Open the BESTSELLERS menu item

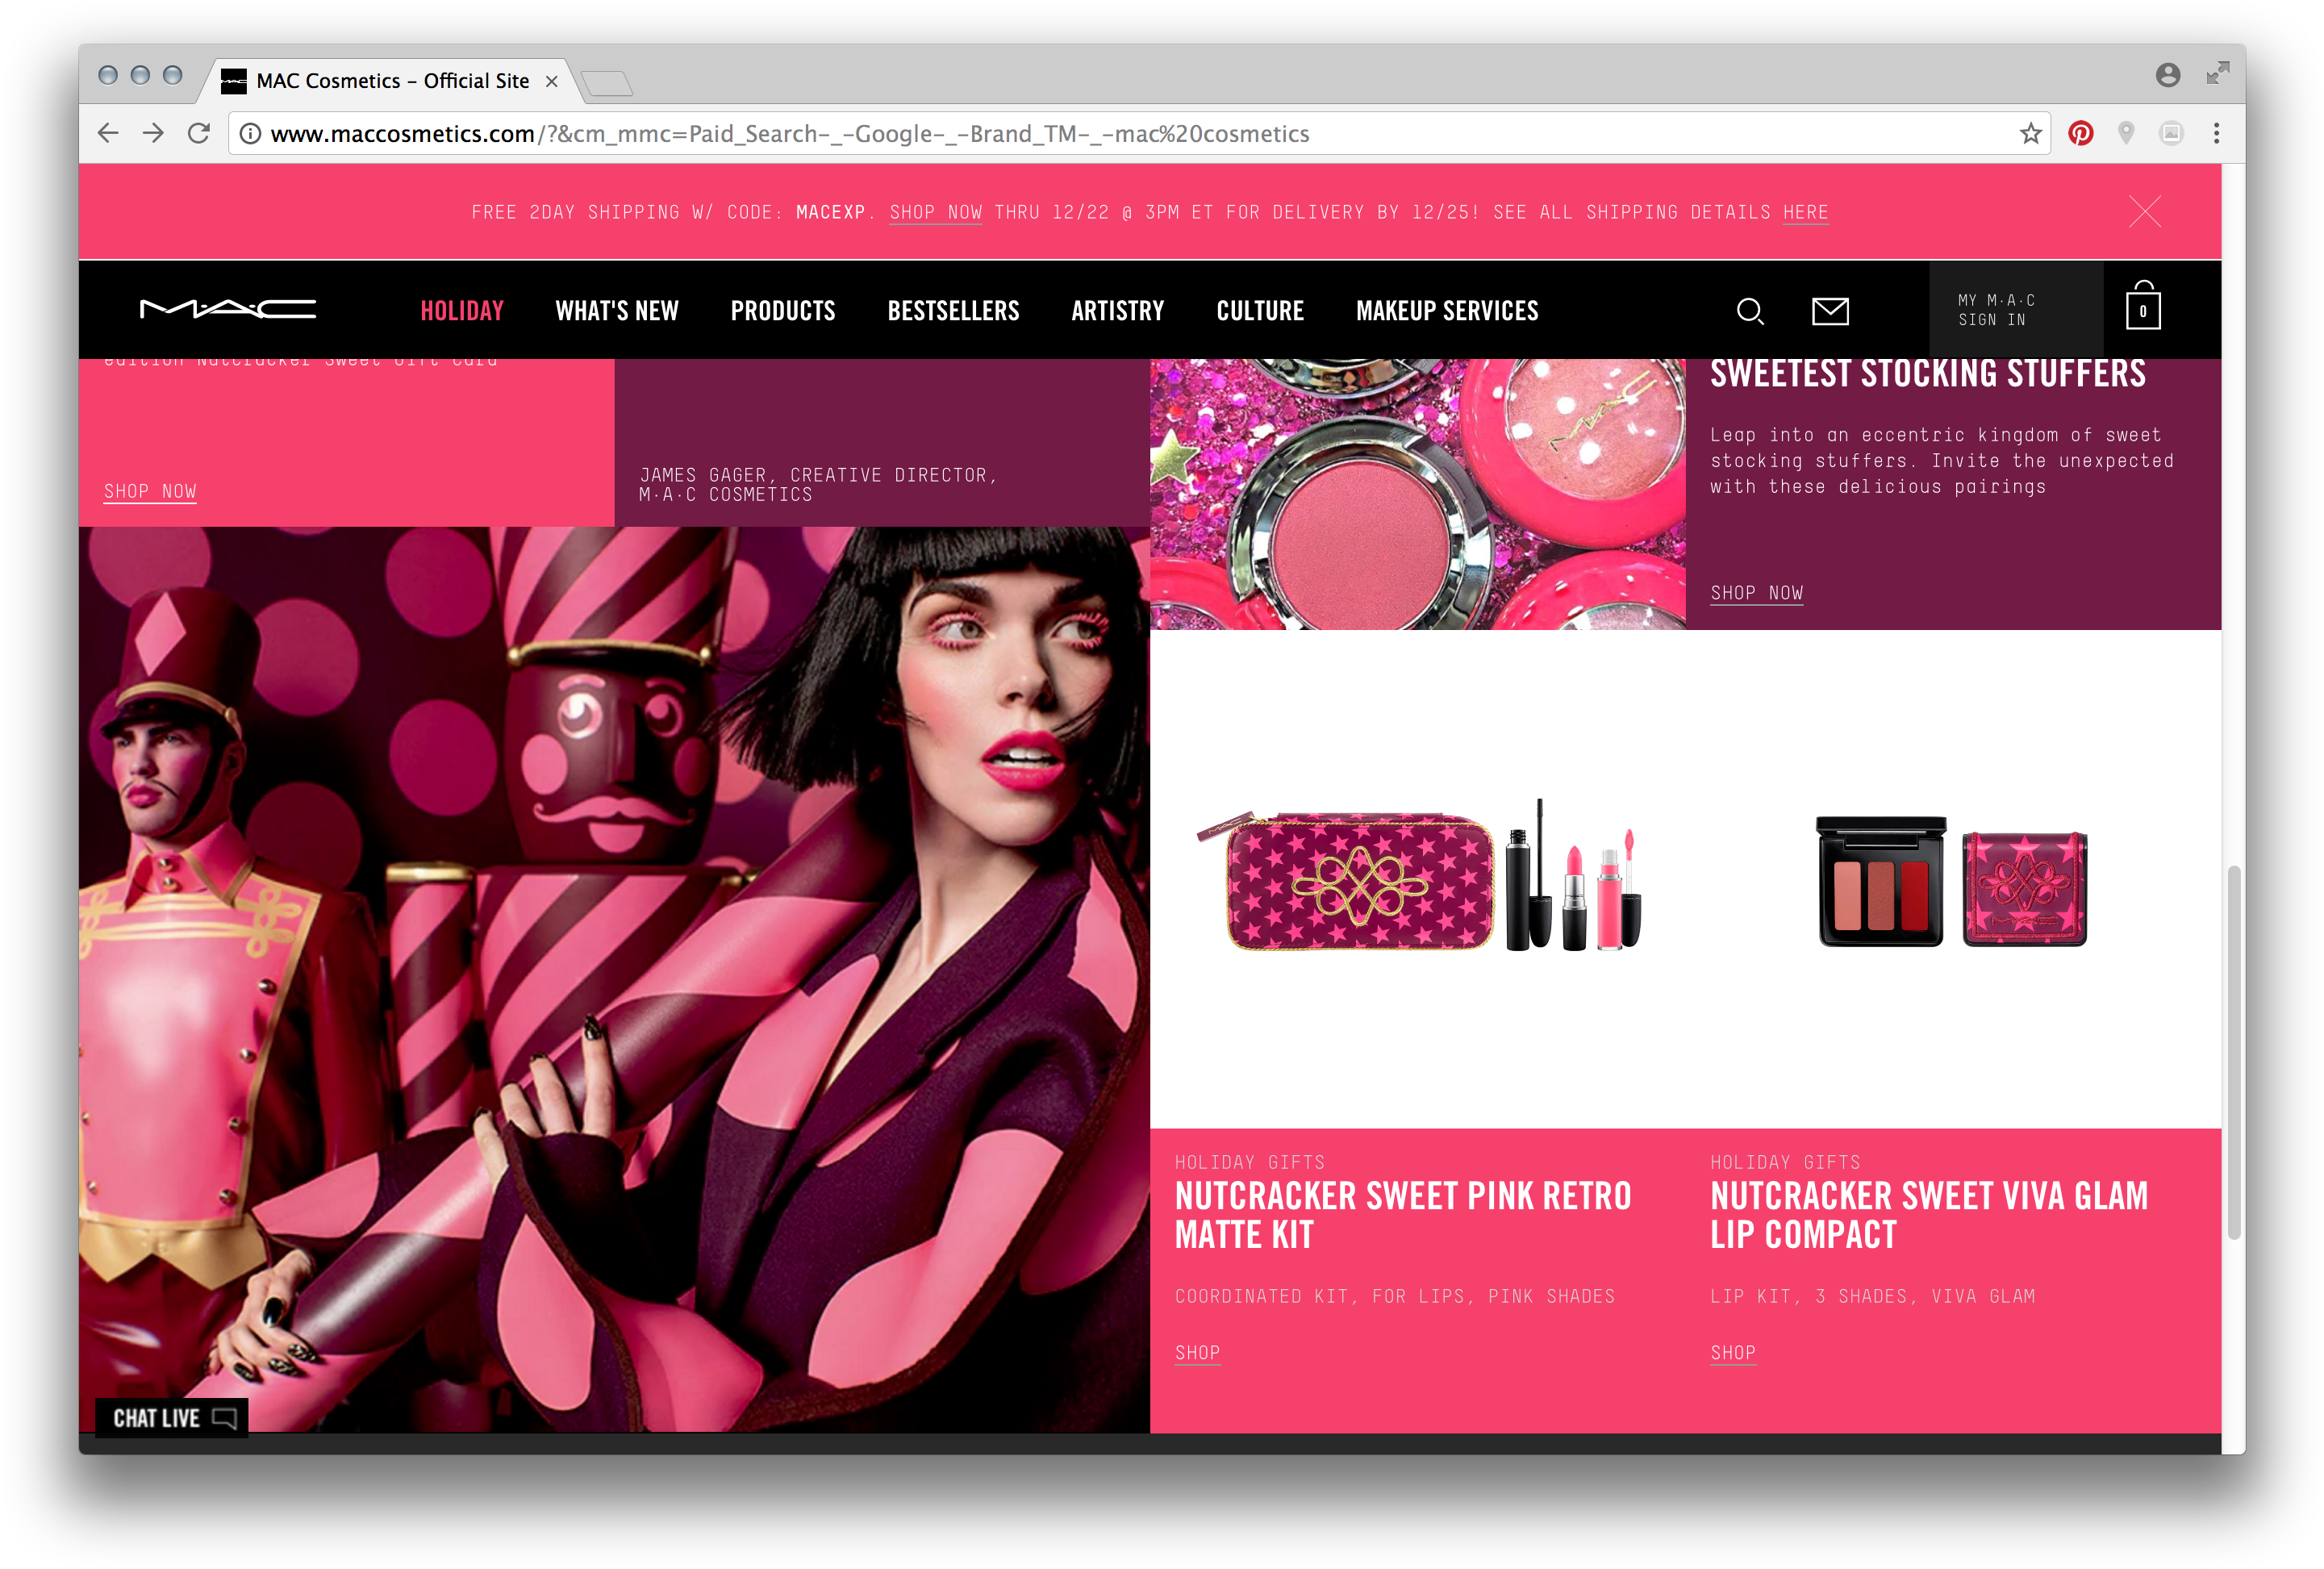(953, 310)
